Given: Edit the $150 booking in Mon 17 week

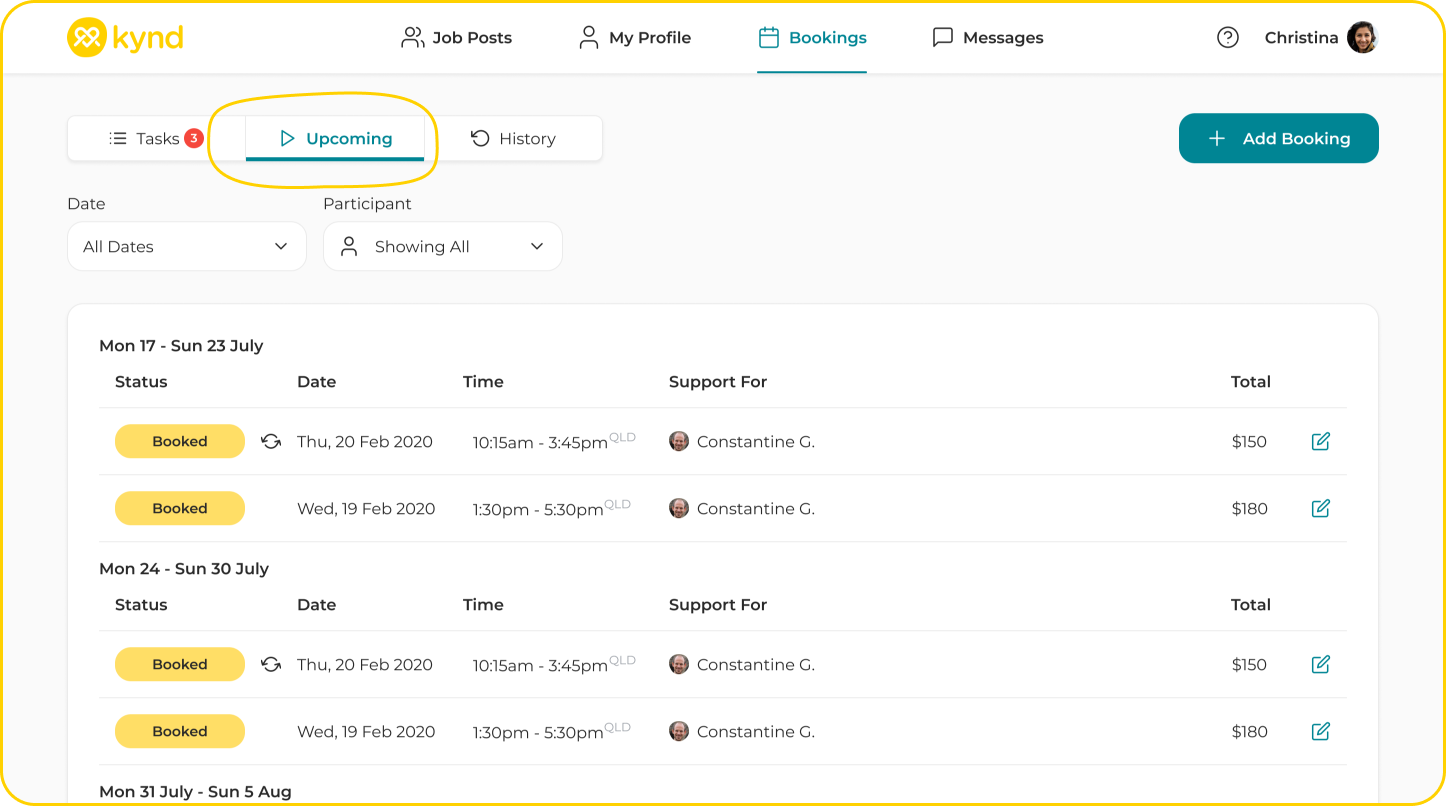Looking at the screenshot, I should coord(1320,441).
